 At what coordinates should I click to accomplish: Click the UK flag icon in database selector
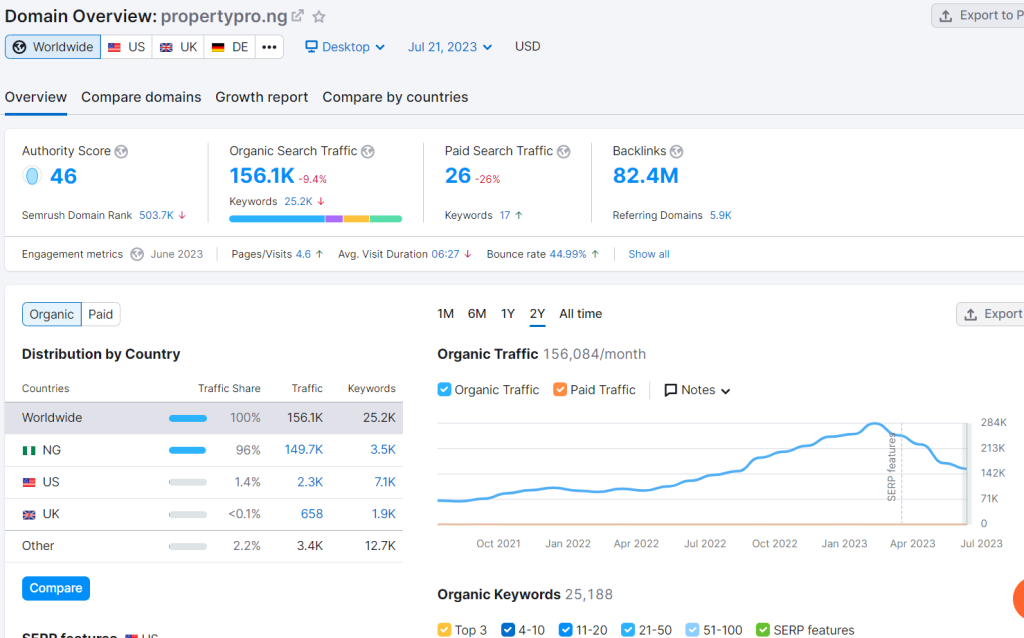tap(167, 47)
